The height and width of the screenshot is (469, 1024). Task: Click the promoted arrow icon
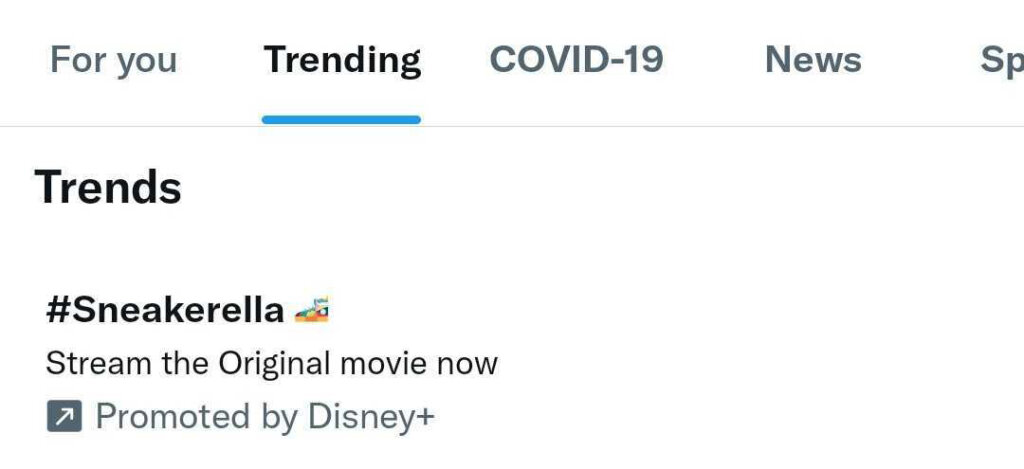click(63, 416)
